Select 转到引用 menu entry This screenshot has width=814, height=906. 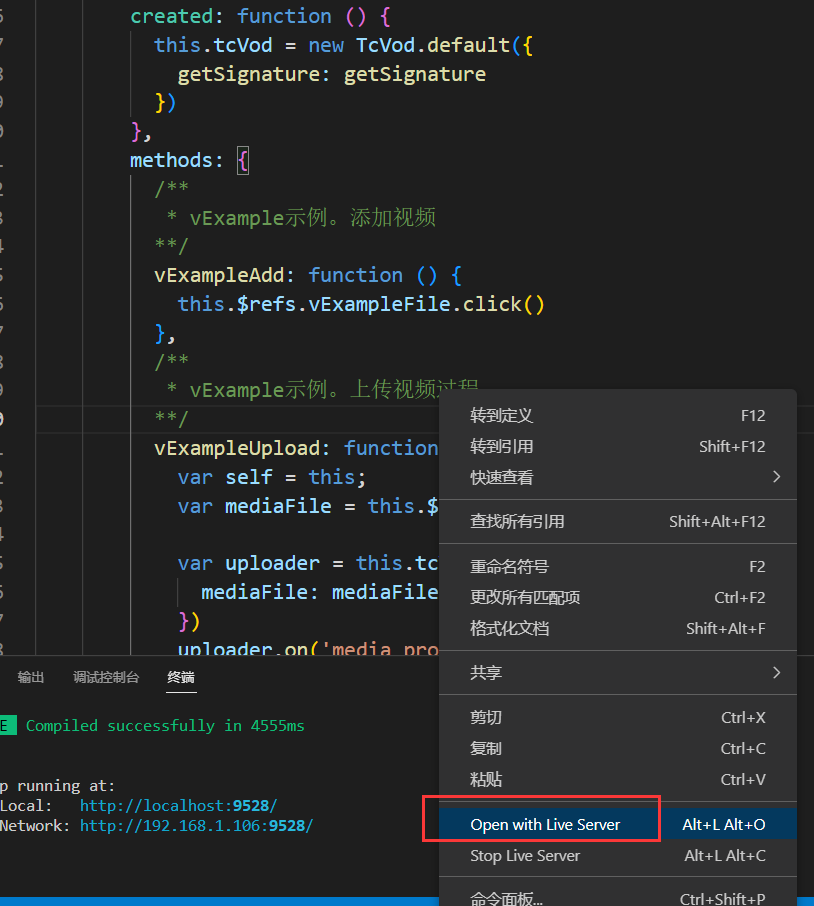coord(618,446)
